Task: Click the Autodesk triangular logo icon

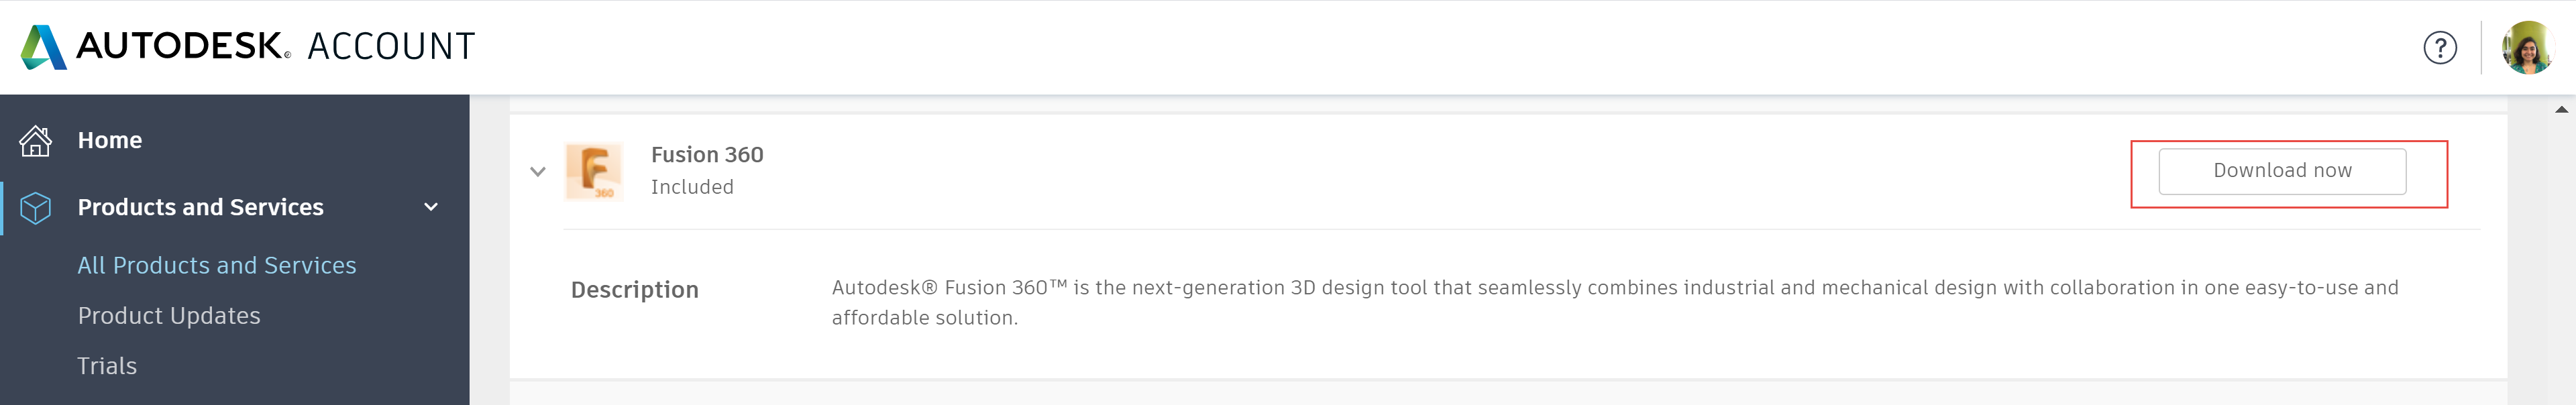Action: 43,47
